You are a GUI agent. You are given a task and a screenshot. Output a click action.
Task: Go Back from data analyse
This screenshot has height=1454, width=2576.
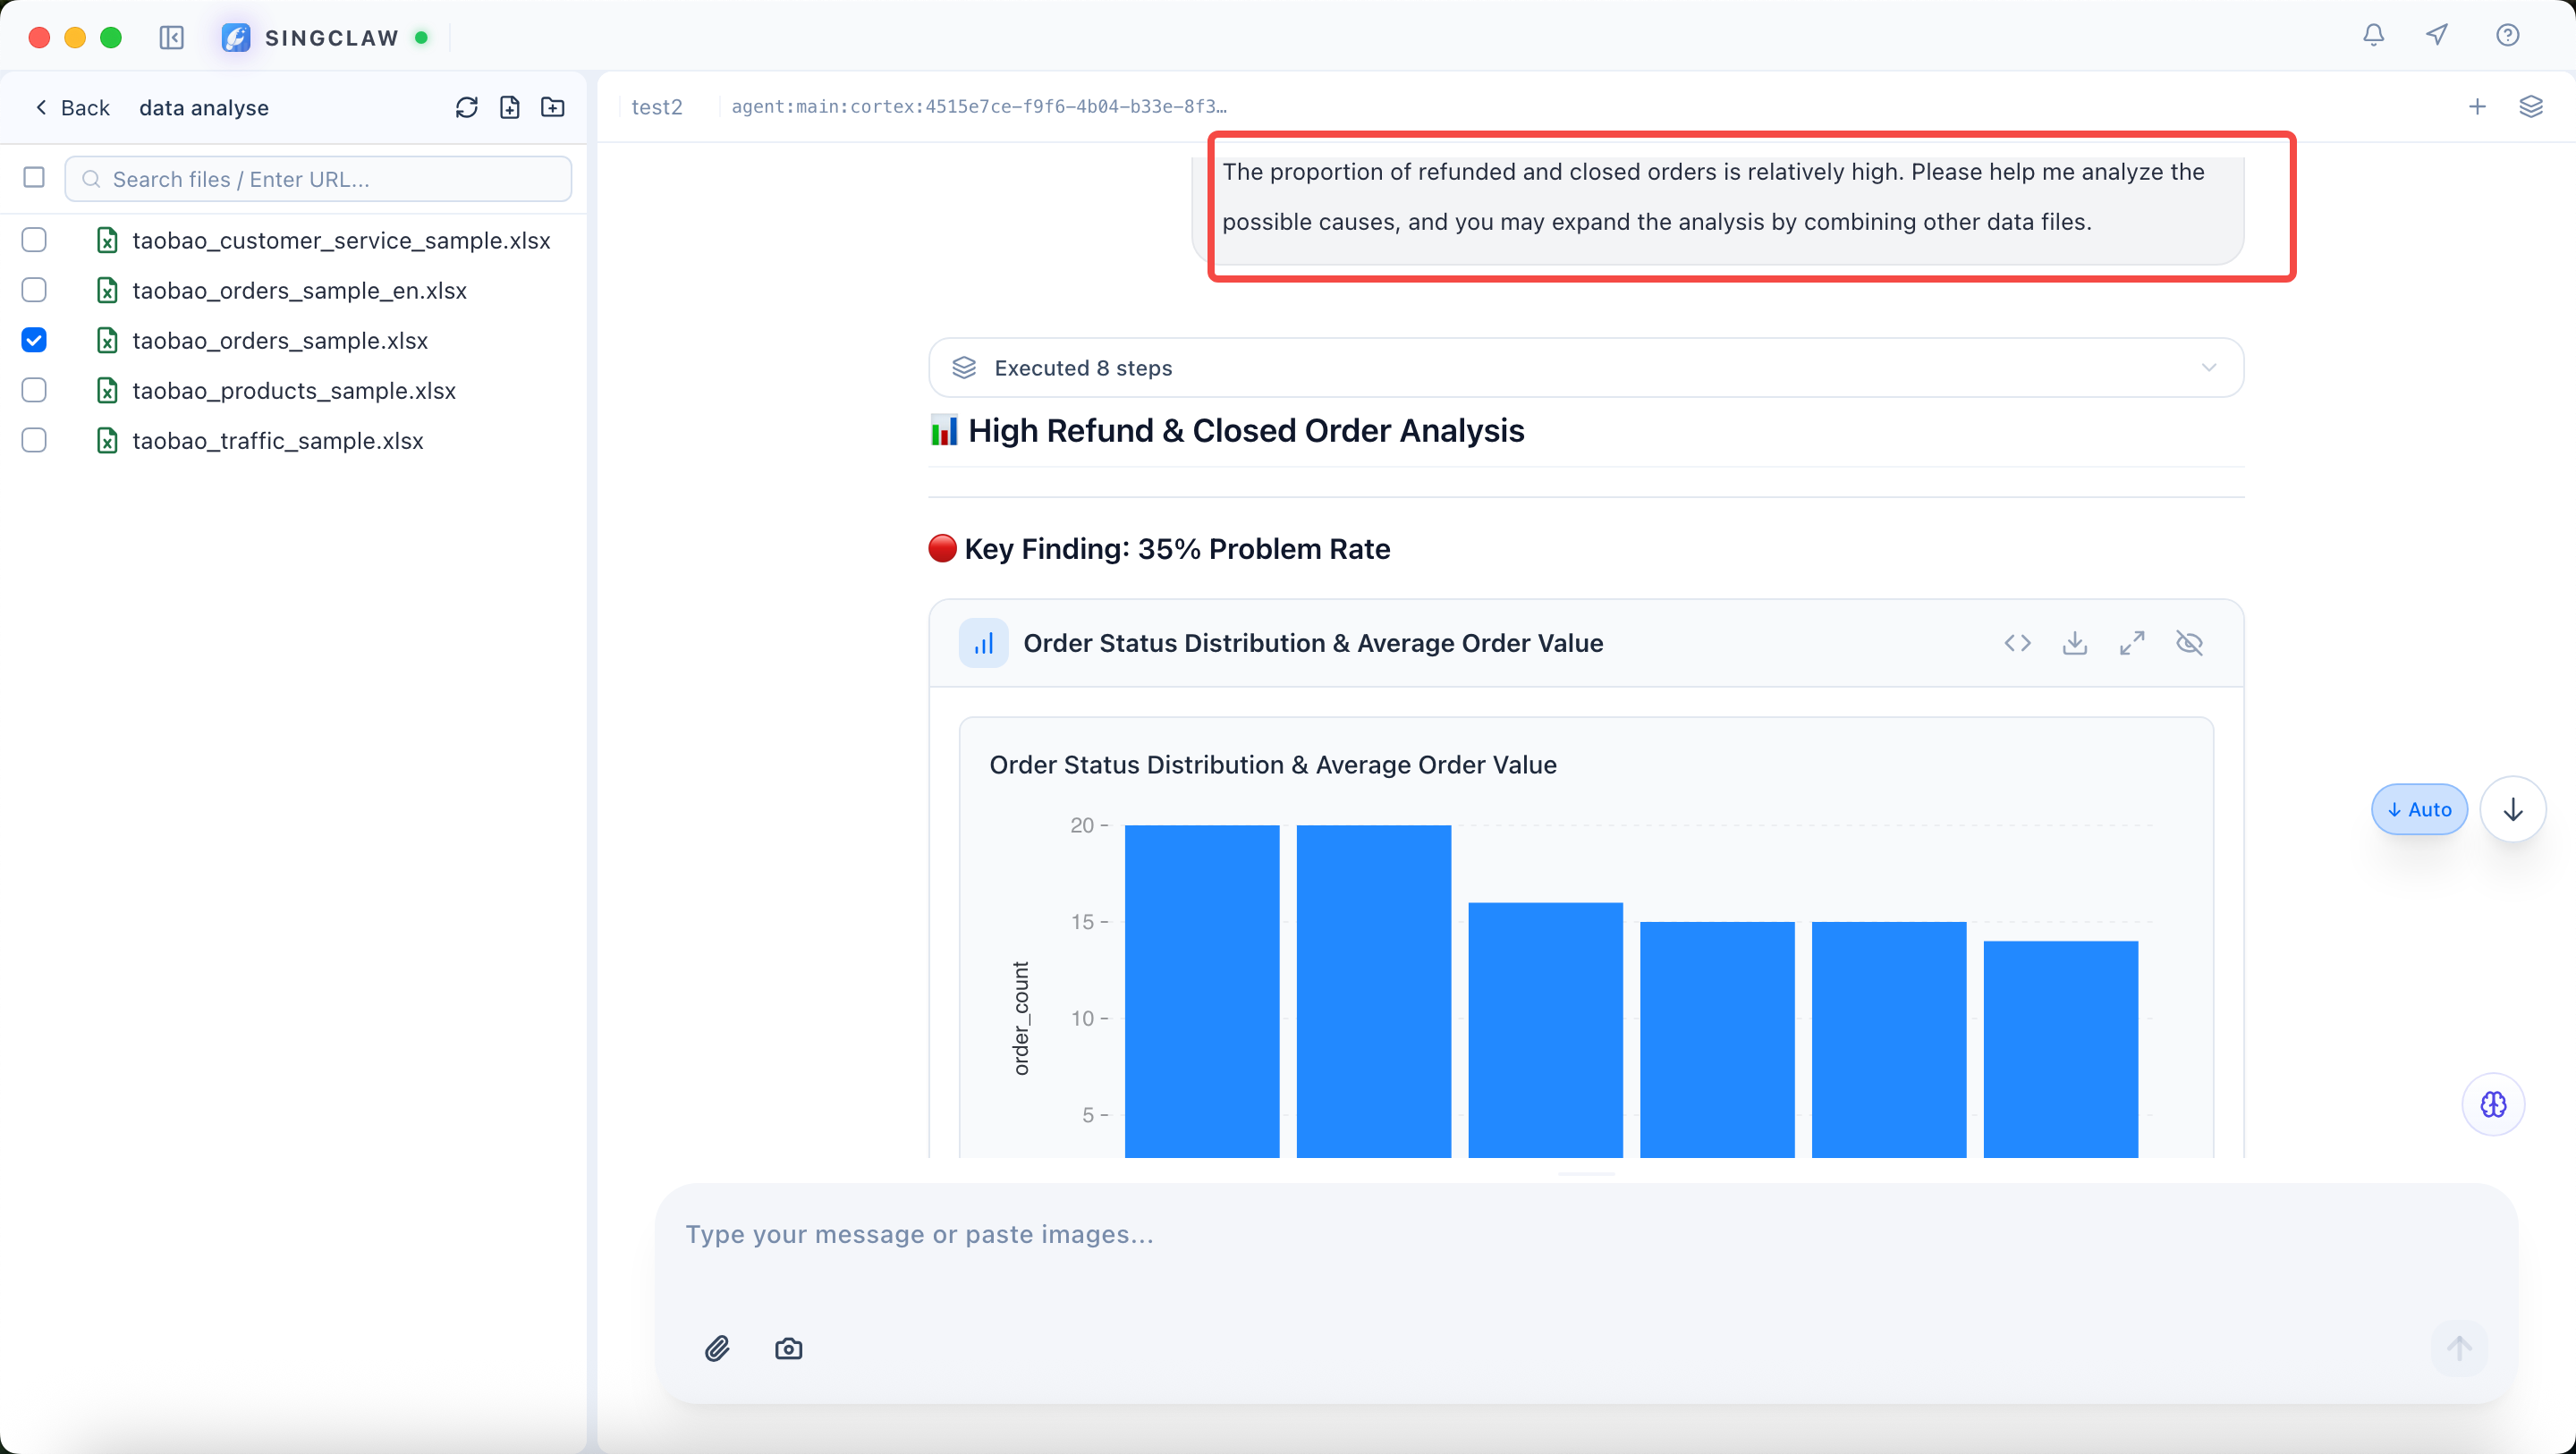coord(72,108)
